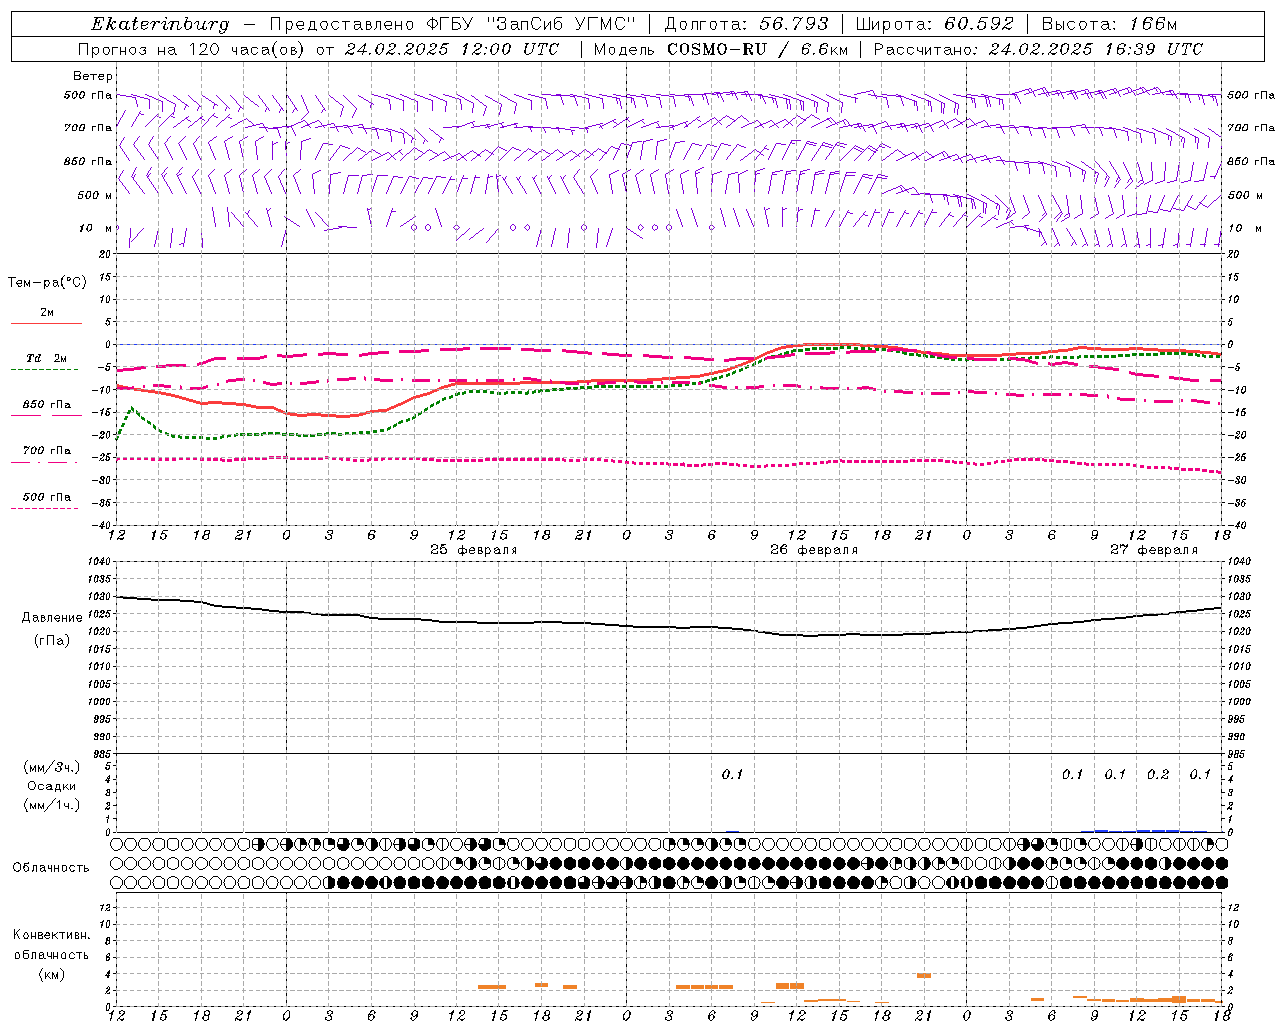This screenshot has width=1280, height=1024.
Task: Click the Давление panel label
Action: coord(52,618)
